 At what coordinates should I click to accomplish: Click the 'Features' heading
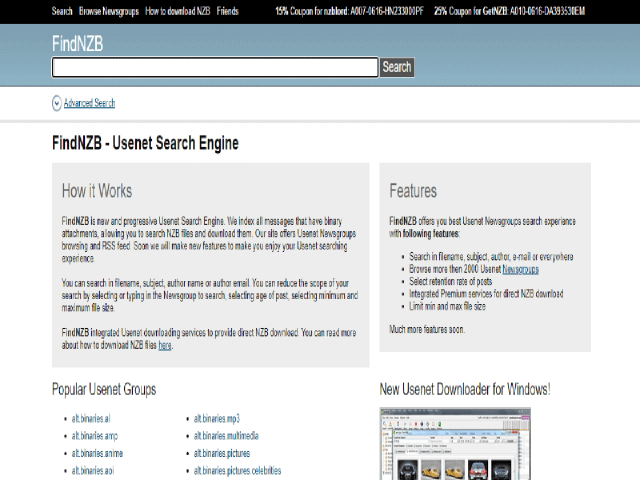[413, 191]
